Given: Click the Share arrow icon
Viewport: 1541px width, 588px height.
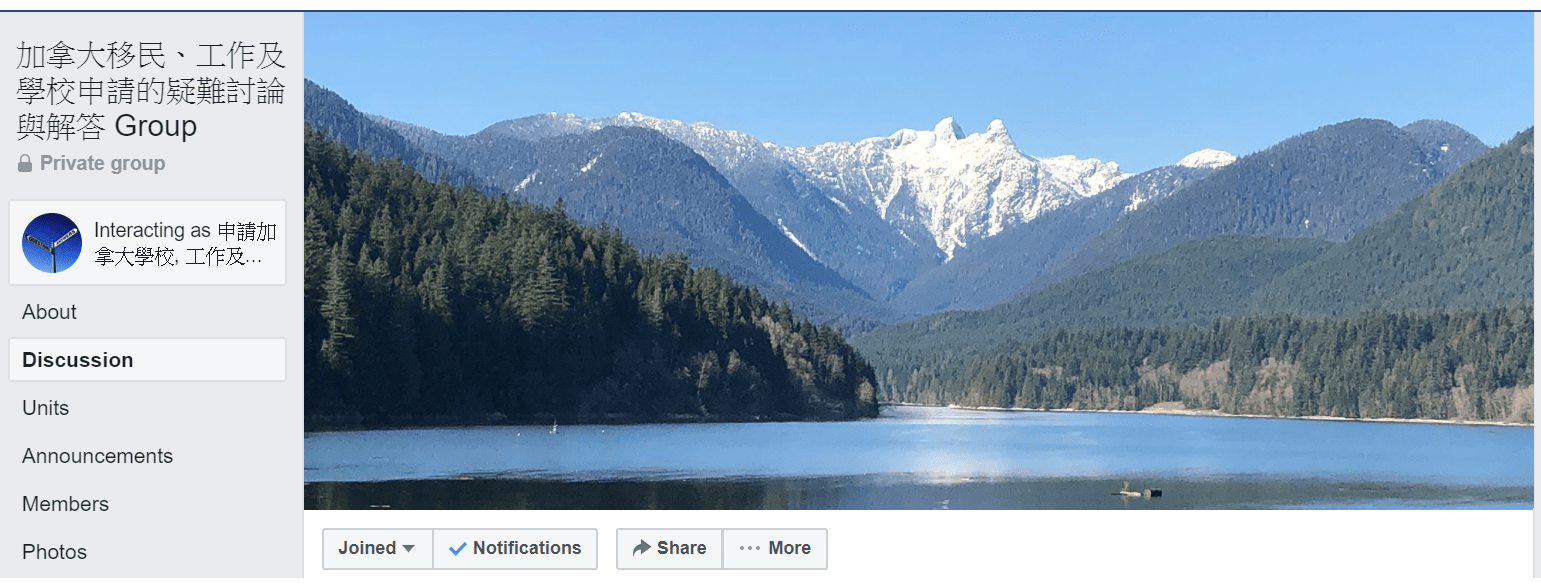Looking at the screenshot, I should click(x=642, y=548).
